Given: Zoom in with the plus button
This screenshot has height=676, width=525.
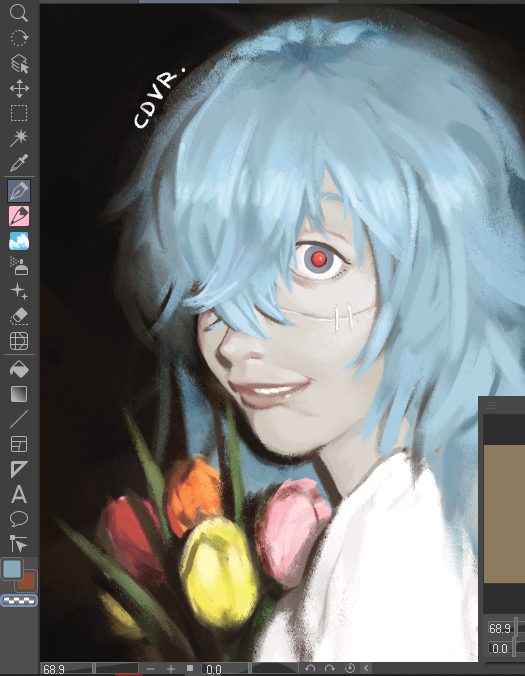Looking at the screenshot, I should (x=171, y=669).
